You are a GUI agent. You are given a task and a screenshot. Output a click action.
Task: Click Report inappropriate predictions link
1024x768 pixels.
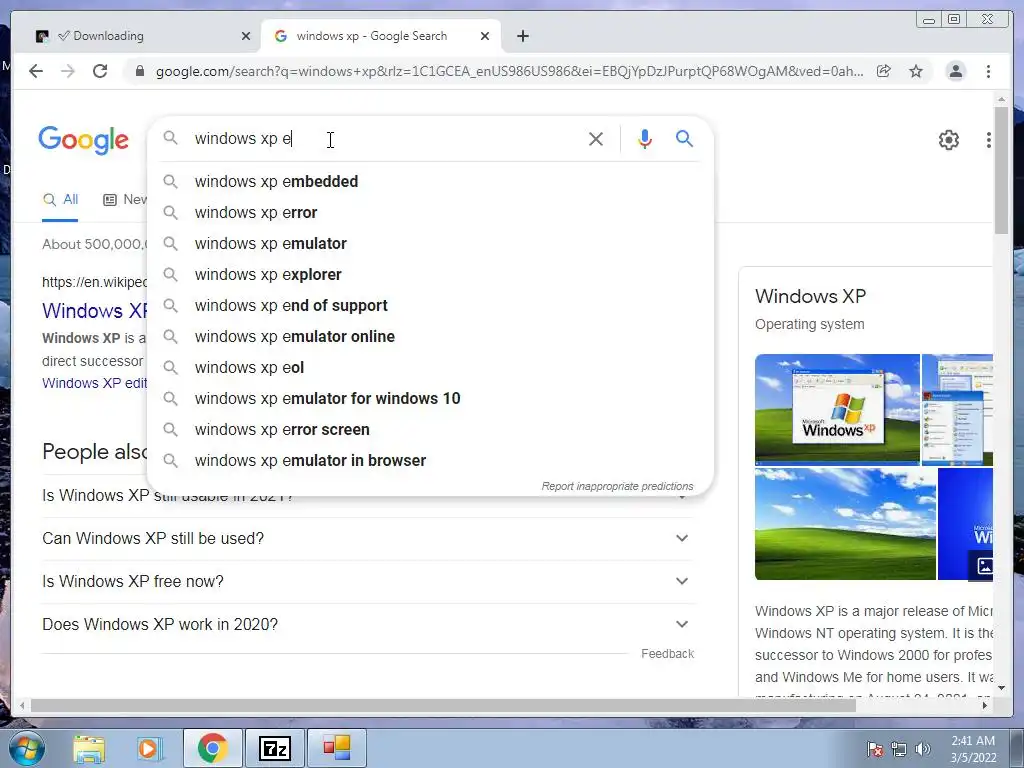pyautogui.click(x=617, y=487)
